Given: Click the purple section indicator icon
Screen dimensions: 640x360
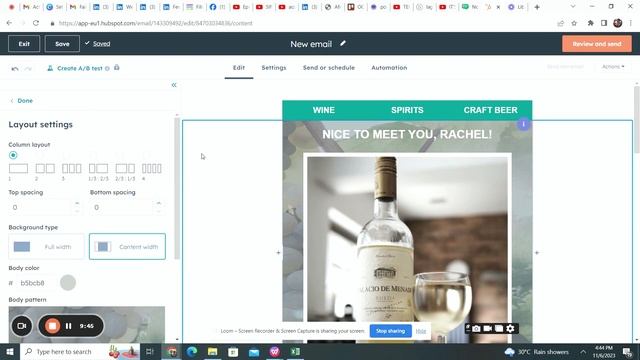Looking at the screenshot, I should [523, 124].
